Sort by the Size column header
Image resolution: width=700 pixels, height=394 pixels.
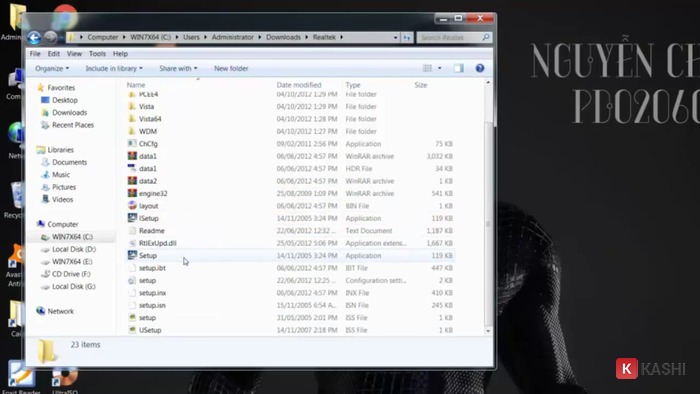click(421, 85)
